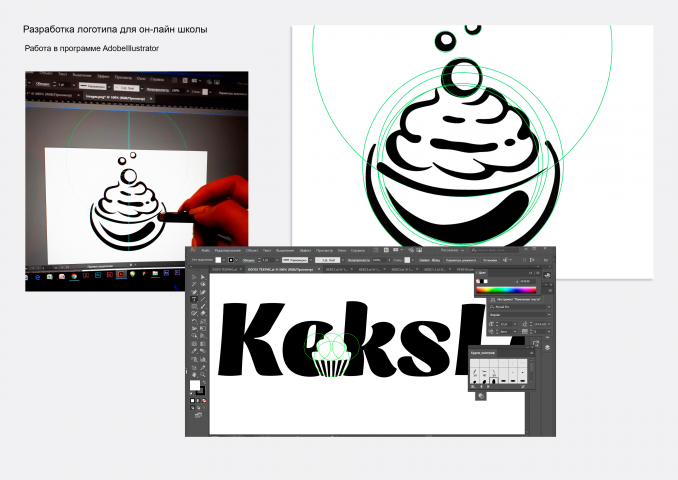Select the Free Transform tool
The image size is (678, 480).
(x=203, y=328)
